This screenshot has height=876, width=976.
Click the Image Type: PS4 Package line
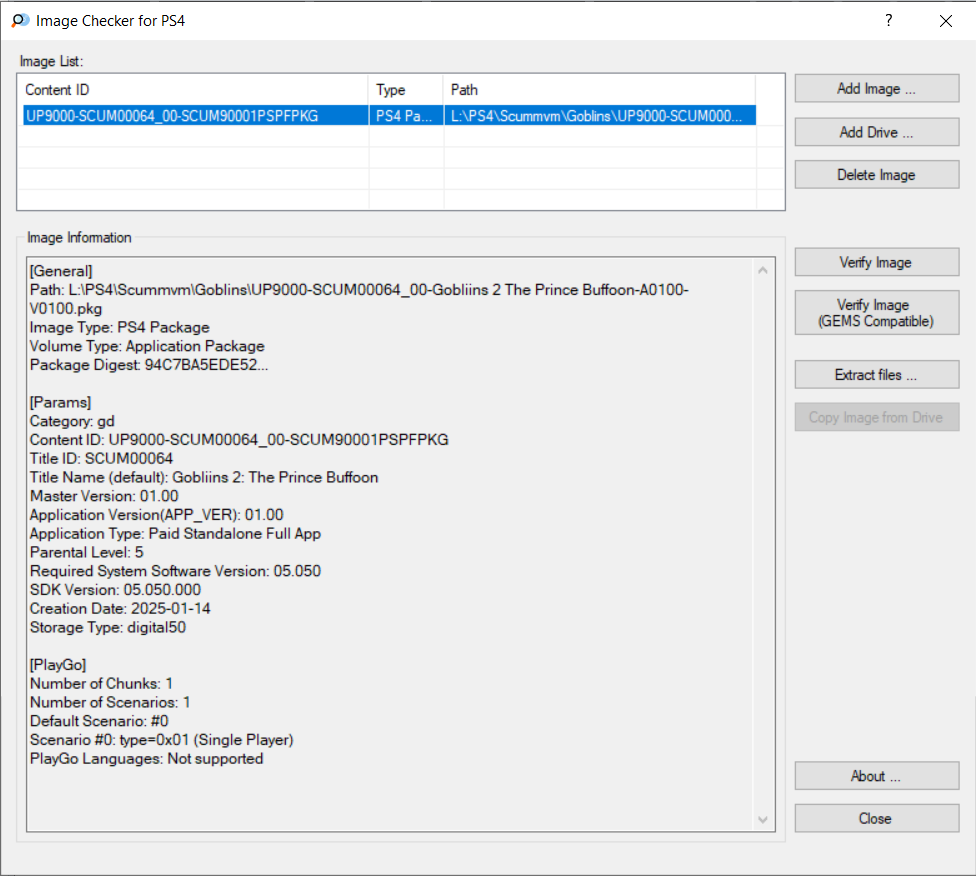pos(120,327)
